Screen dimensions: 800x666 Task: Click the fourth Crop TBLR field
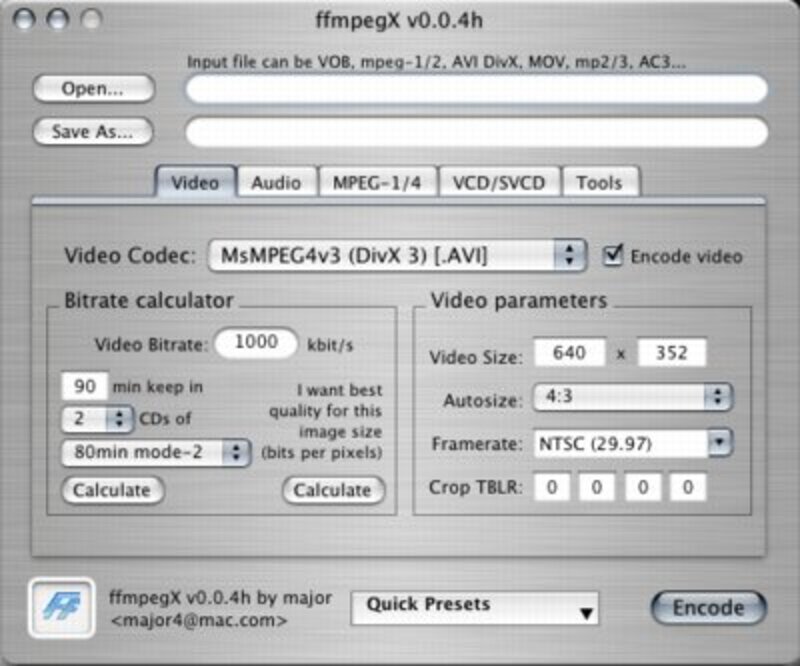tap(688, 487)
